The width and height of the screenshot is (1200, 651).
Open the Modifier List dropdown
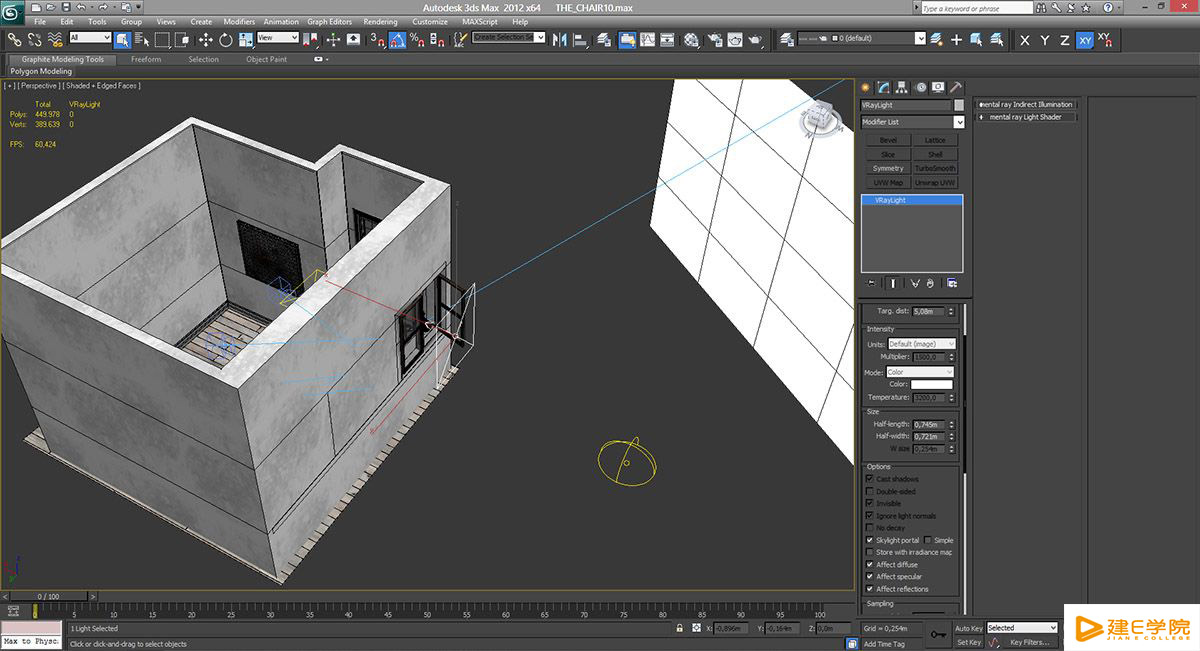(x=912, y=122)
